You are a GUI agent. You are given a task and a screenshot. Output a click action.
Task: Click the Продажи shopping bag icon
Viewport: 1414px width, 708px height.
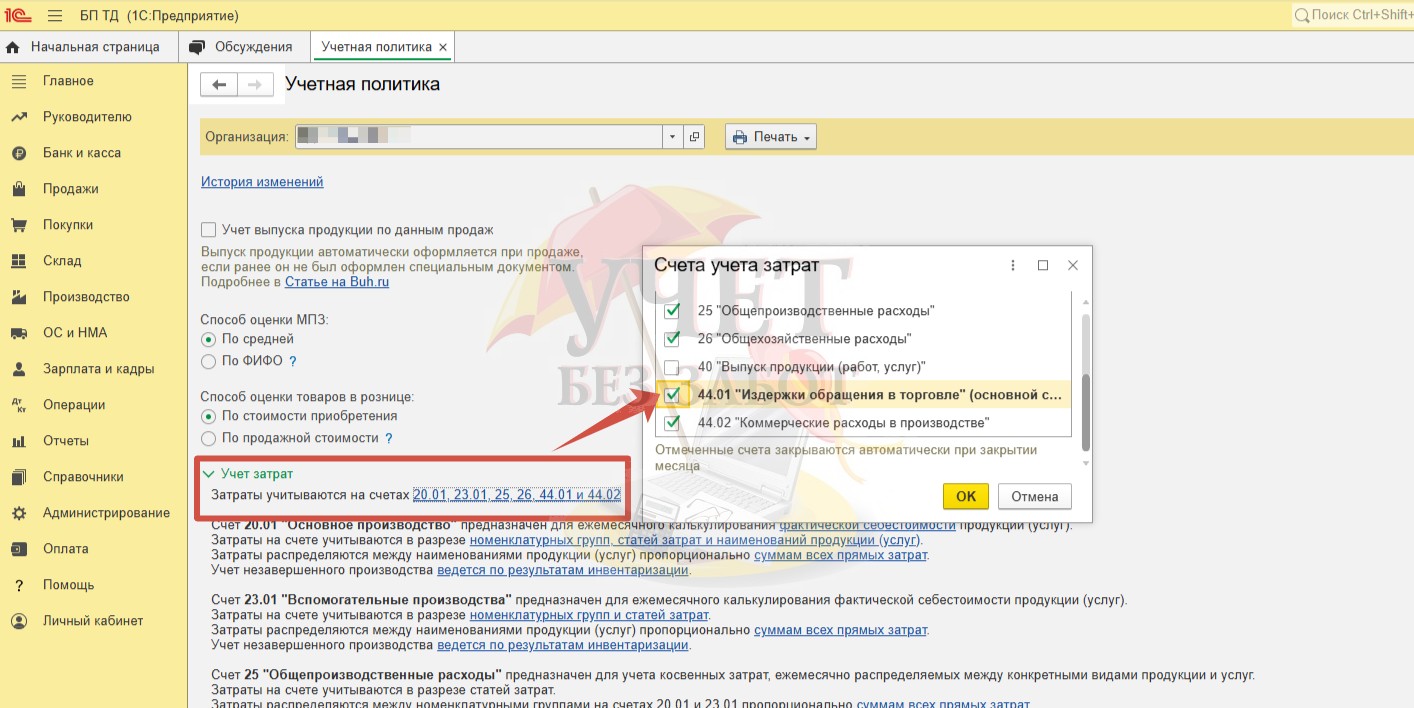tap(18, 189)
